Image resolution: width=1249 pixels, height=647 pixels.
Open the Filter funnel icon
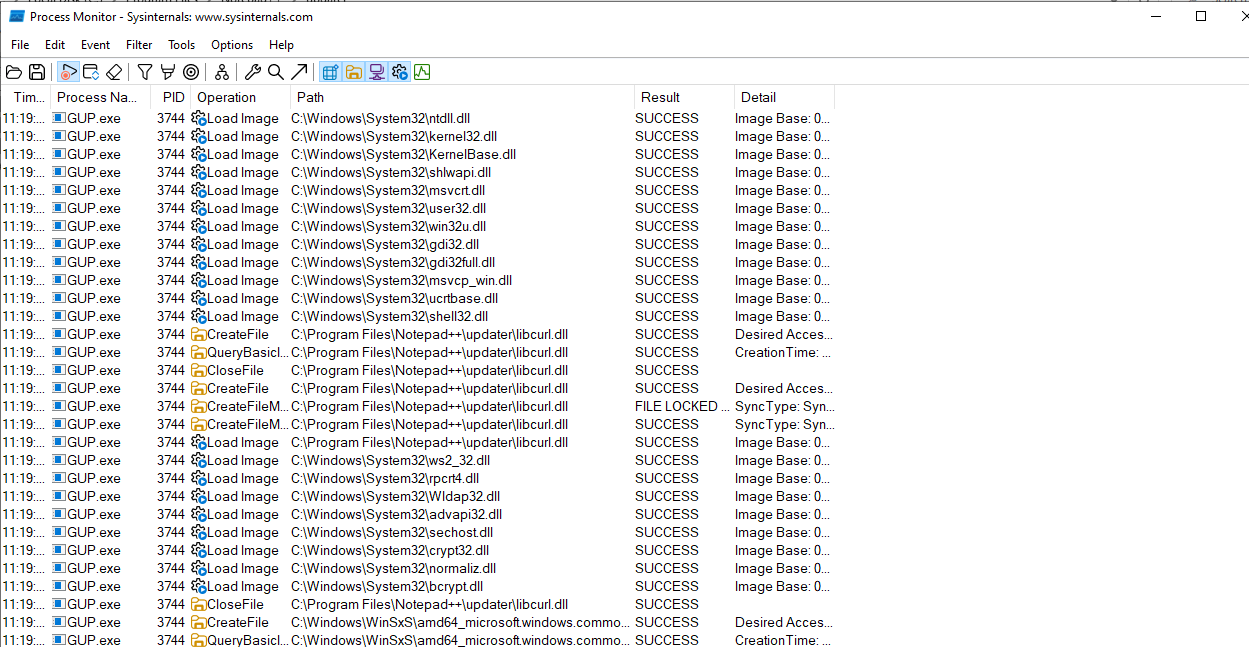[145, 72]
